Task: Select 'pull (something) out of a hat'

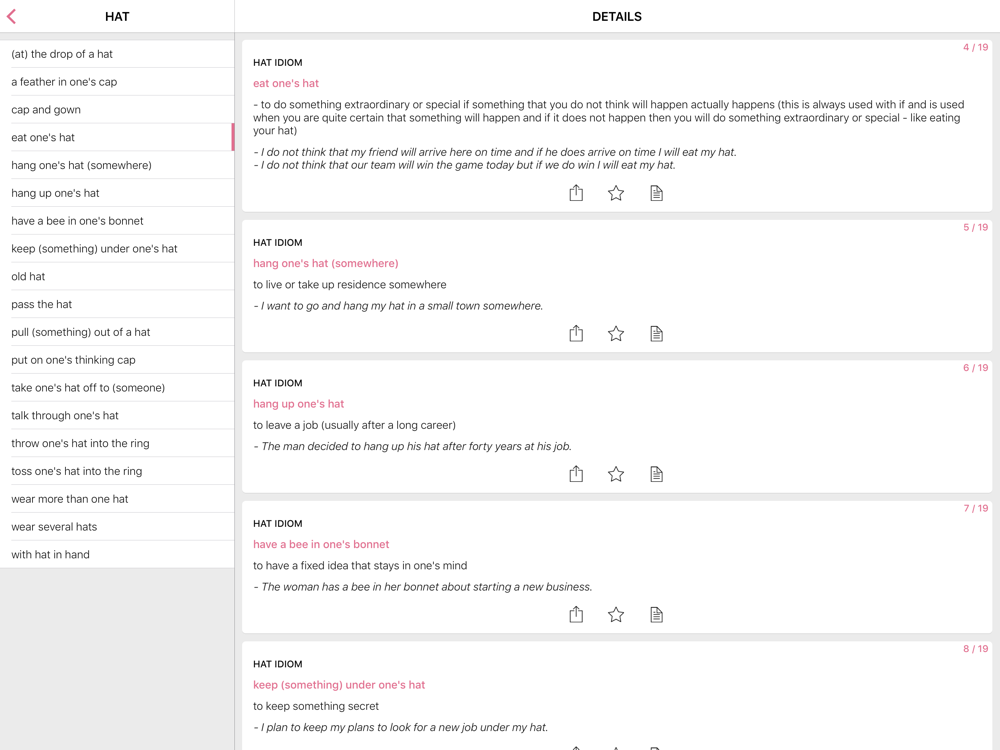Action: [81, 332]
